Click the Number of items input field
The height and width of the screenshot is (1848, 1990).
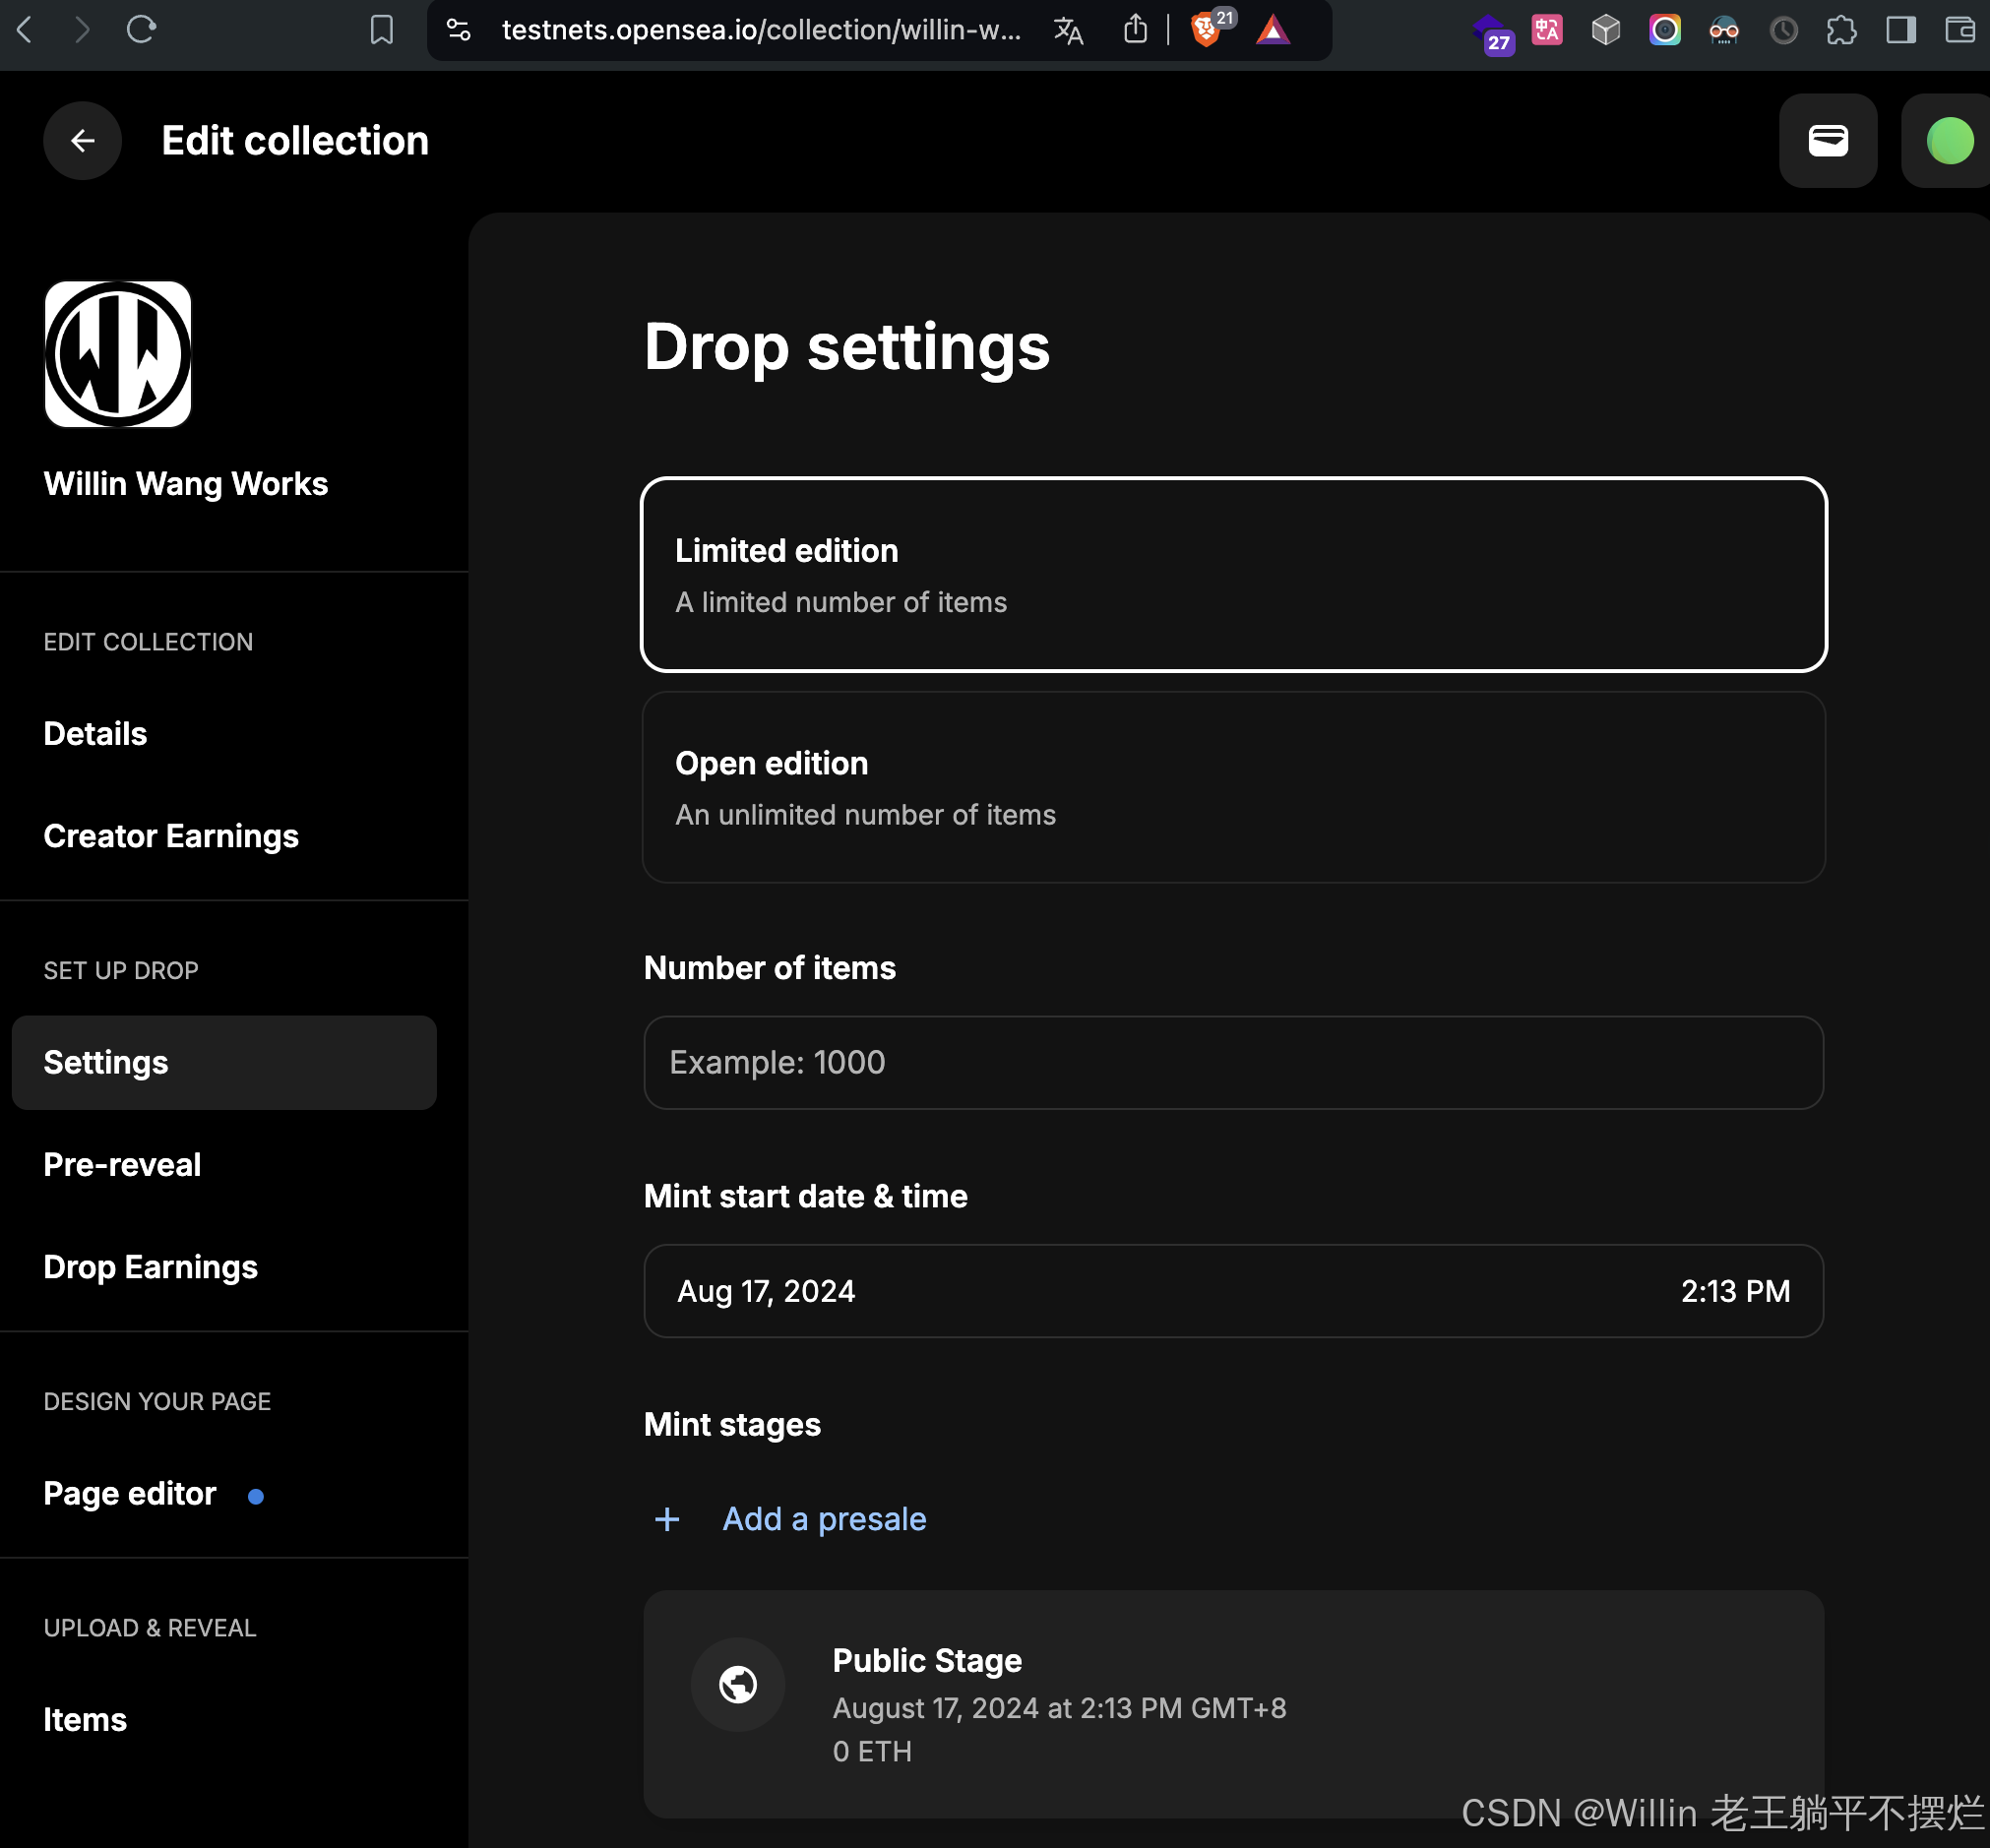click(x=1233, y=1062)
